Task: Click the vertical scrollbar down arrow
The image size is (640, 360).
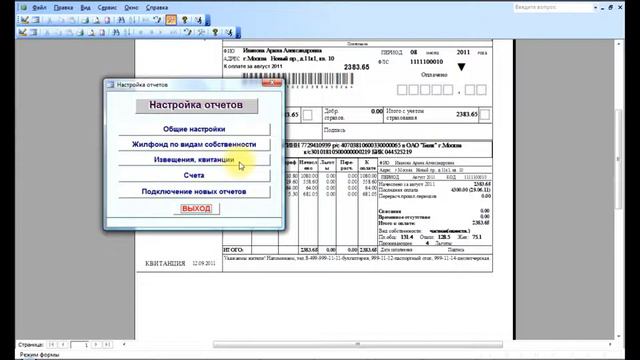Action: pos(619,336)
